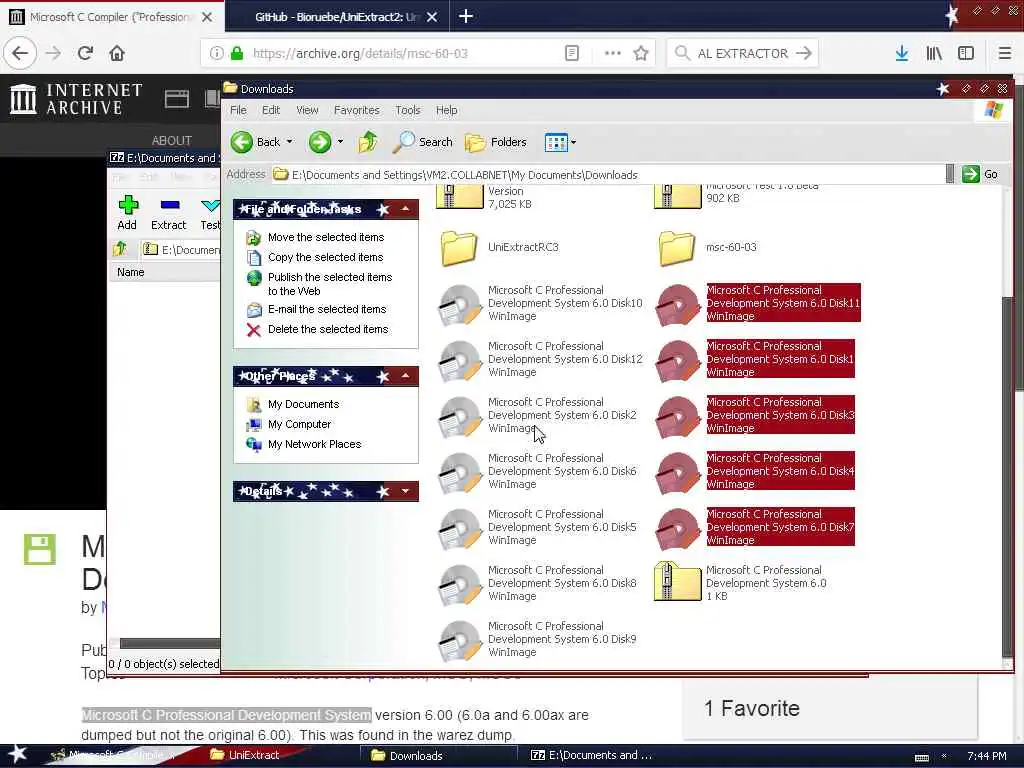Click Firefox browser back arrow

[20, 53]
